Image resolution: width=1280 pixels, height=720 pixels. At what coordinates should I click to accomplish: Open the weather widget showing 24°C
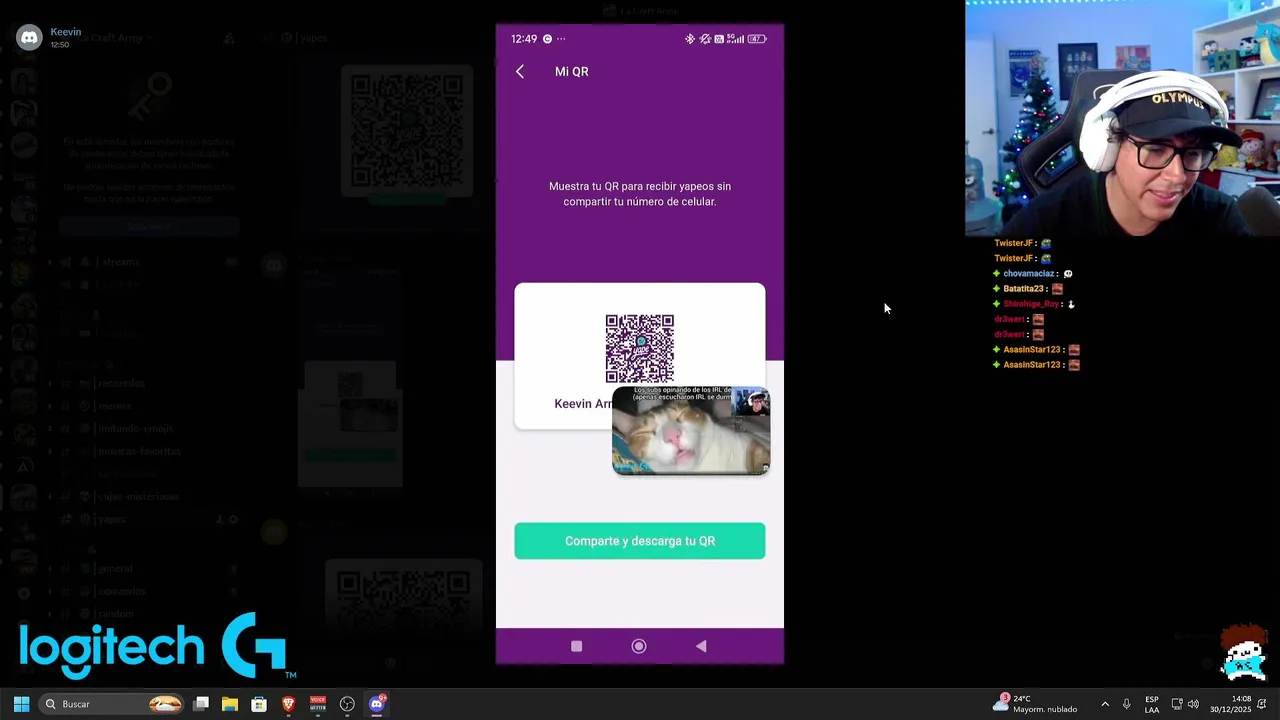pyautogui.click(x=1036, y=704)
